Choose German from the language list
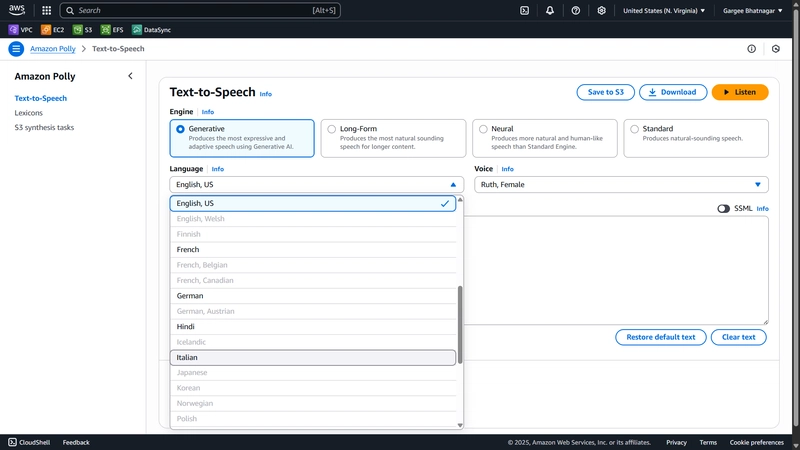 [313, 296]
